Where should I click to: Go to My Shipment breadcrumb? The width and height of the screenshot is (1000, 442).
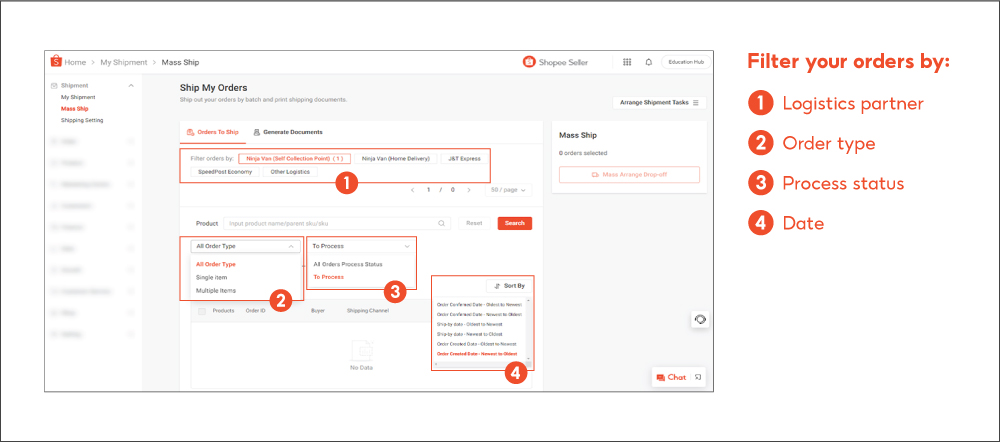124,62
